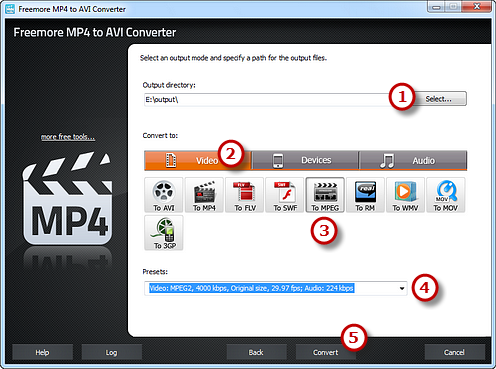The height and width of the screenshot is (369, 496).
Task: Switch to the Audio tab
Action: tap(413, 160)
